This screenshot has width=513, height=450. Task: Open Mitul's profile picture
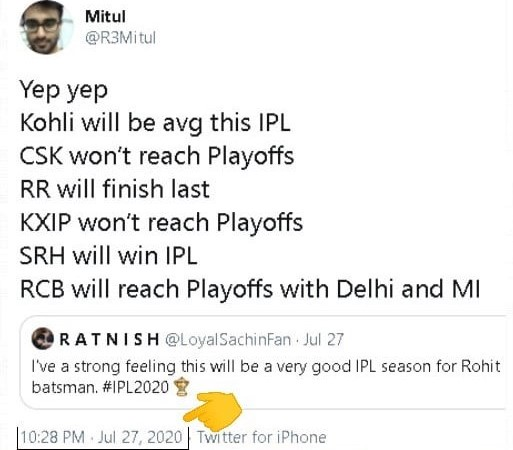[x=46, y=28]
